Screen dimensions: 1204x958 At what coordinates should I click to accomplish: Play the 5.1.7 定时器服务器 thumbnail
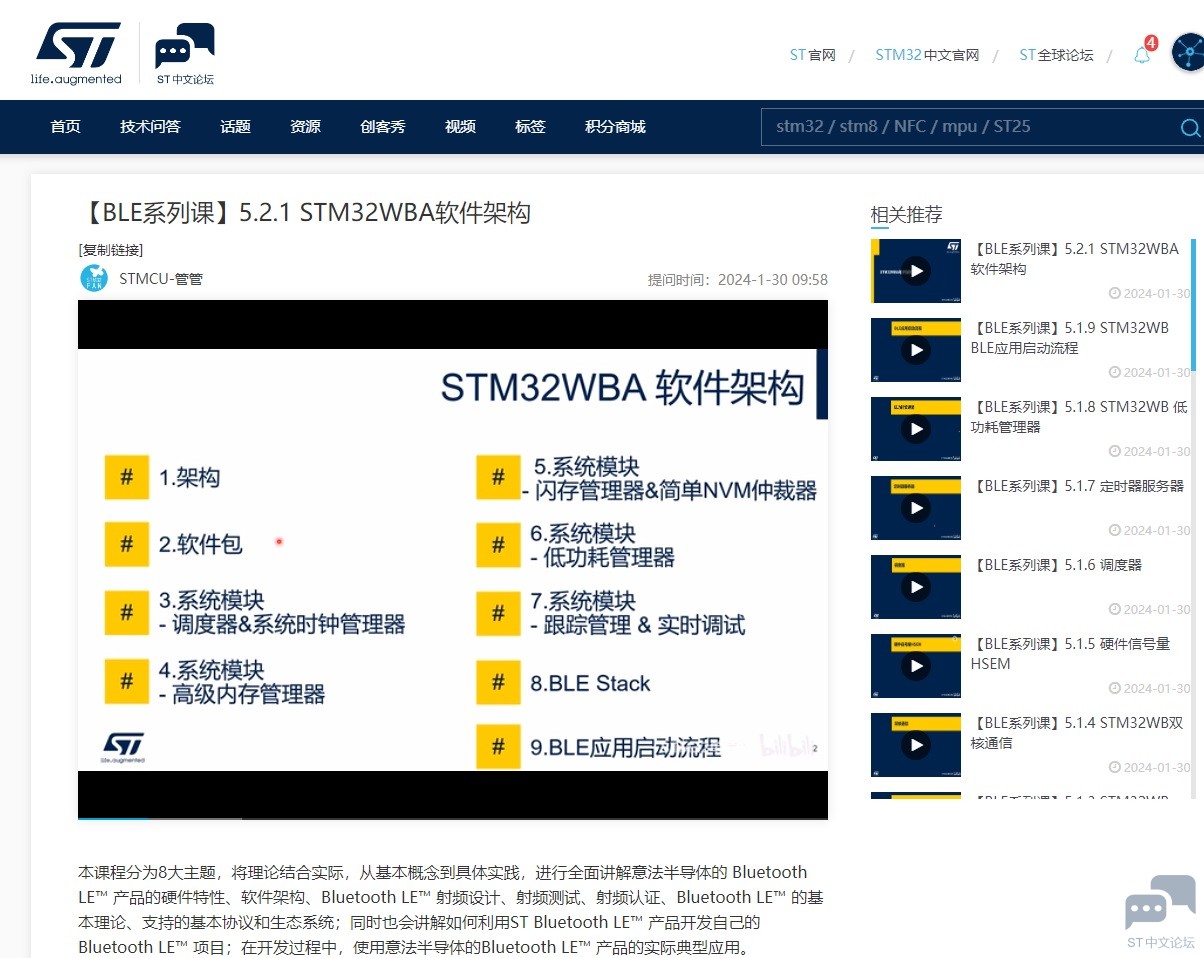click(915, 508)
